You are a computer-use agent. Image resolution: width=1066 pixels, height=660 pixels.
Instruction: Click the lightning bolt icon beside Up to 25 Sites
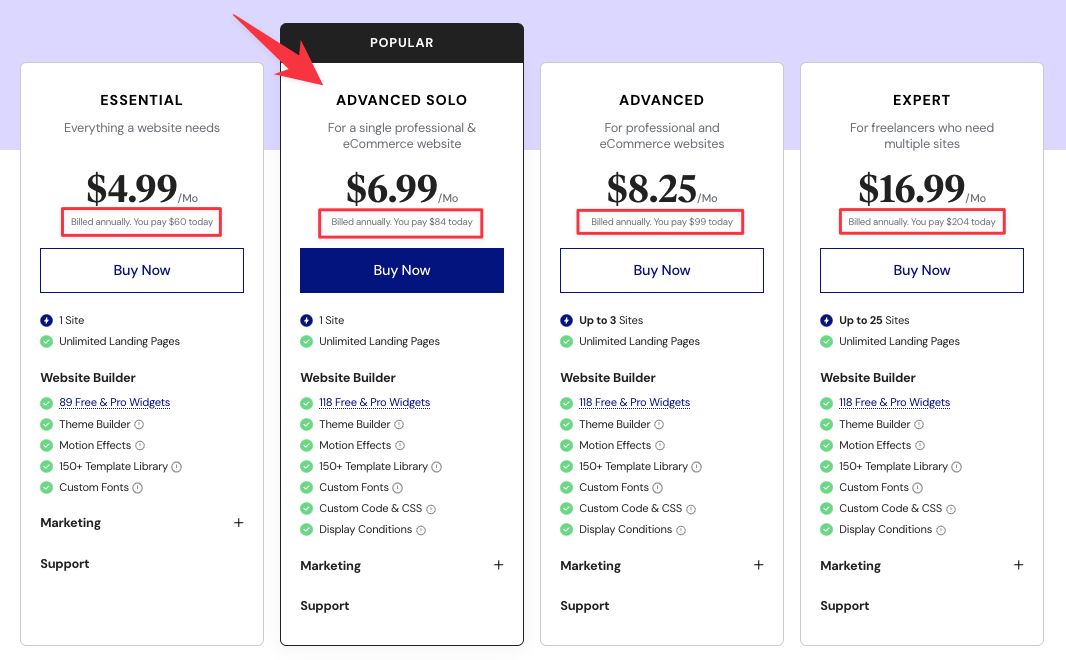[x=825, y=320]
